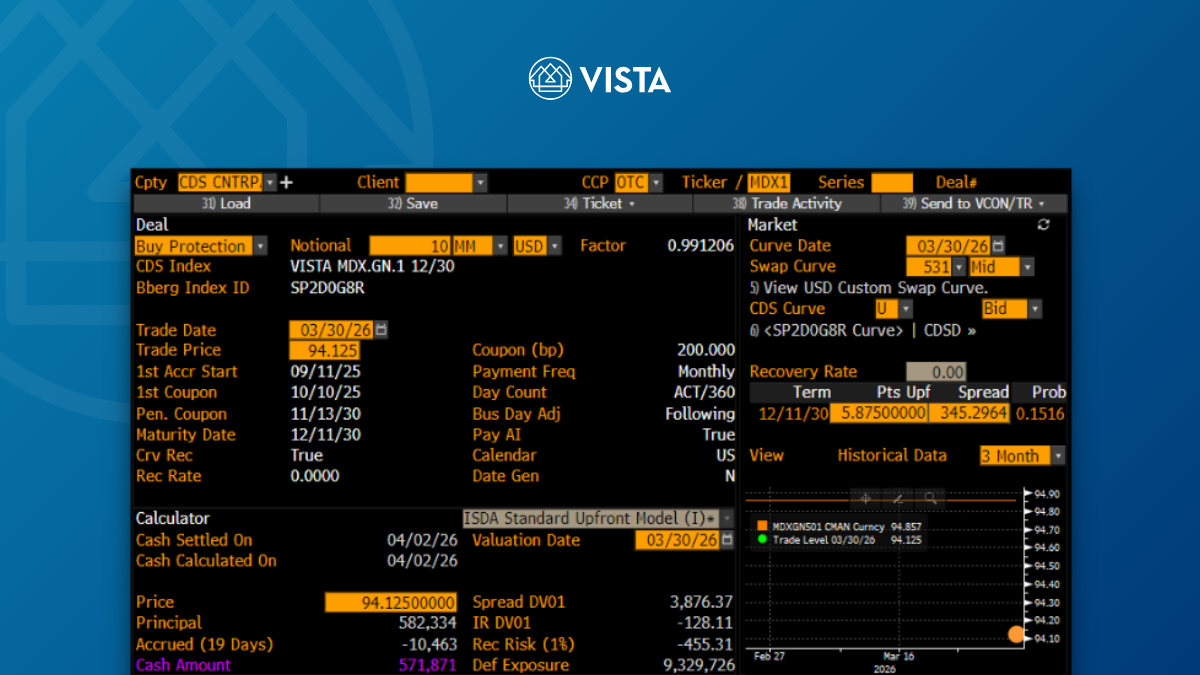Click the orange data point on chart
The image size is (1200, 675).
(1017, 634)
